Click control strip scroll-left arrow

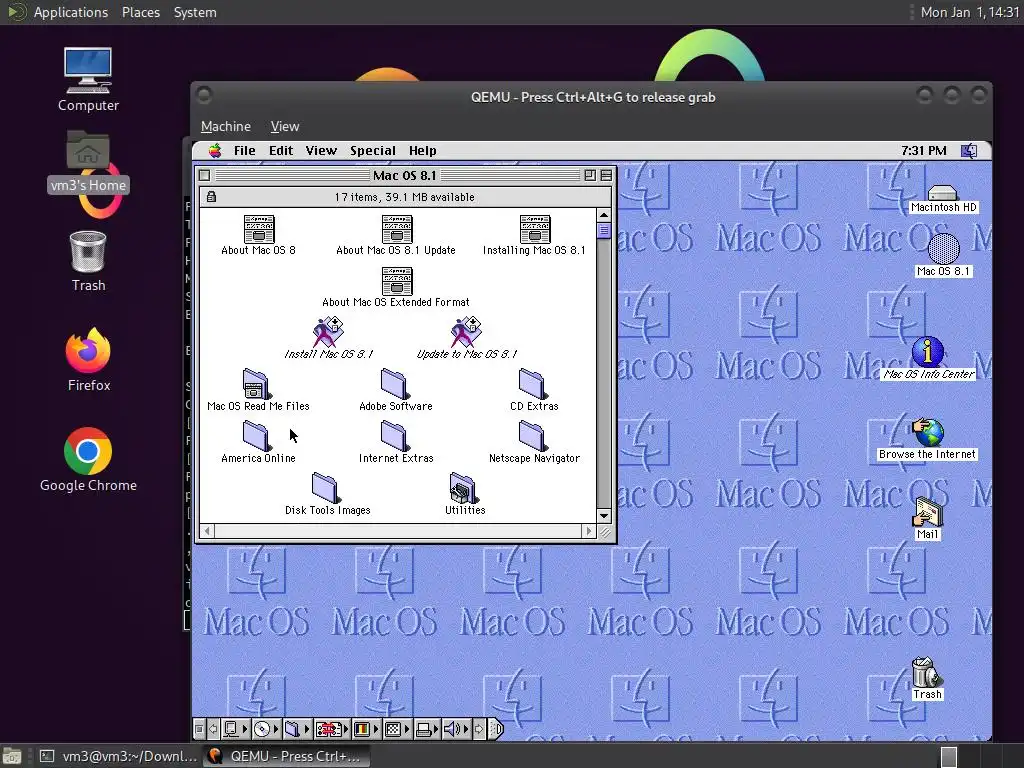(x=214, y=729)
